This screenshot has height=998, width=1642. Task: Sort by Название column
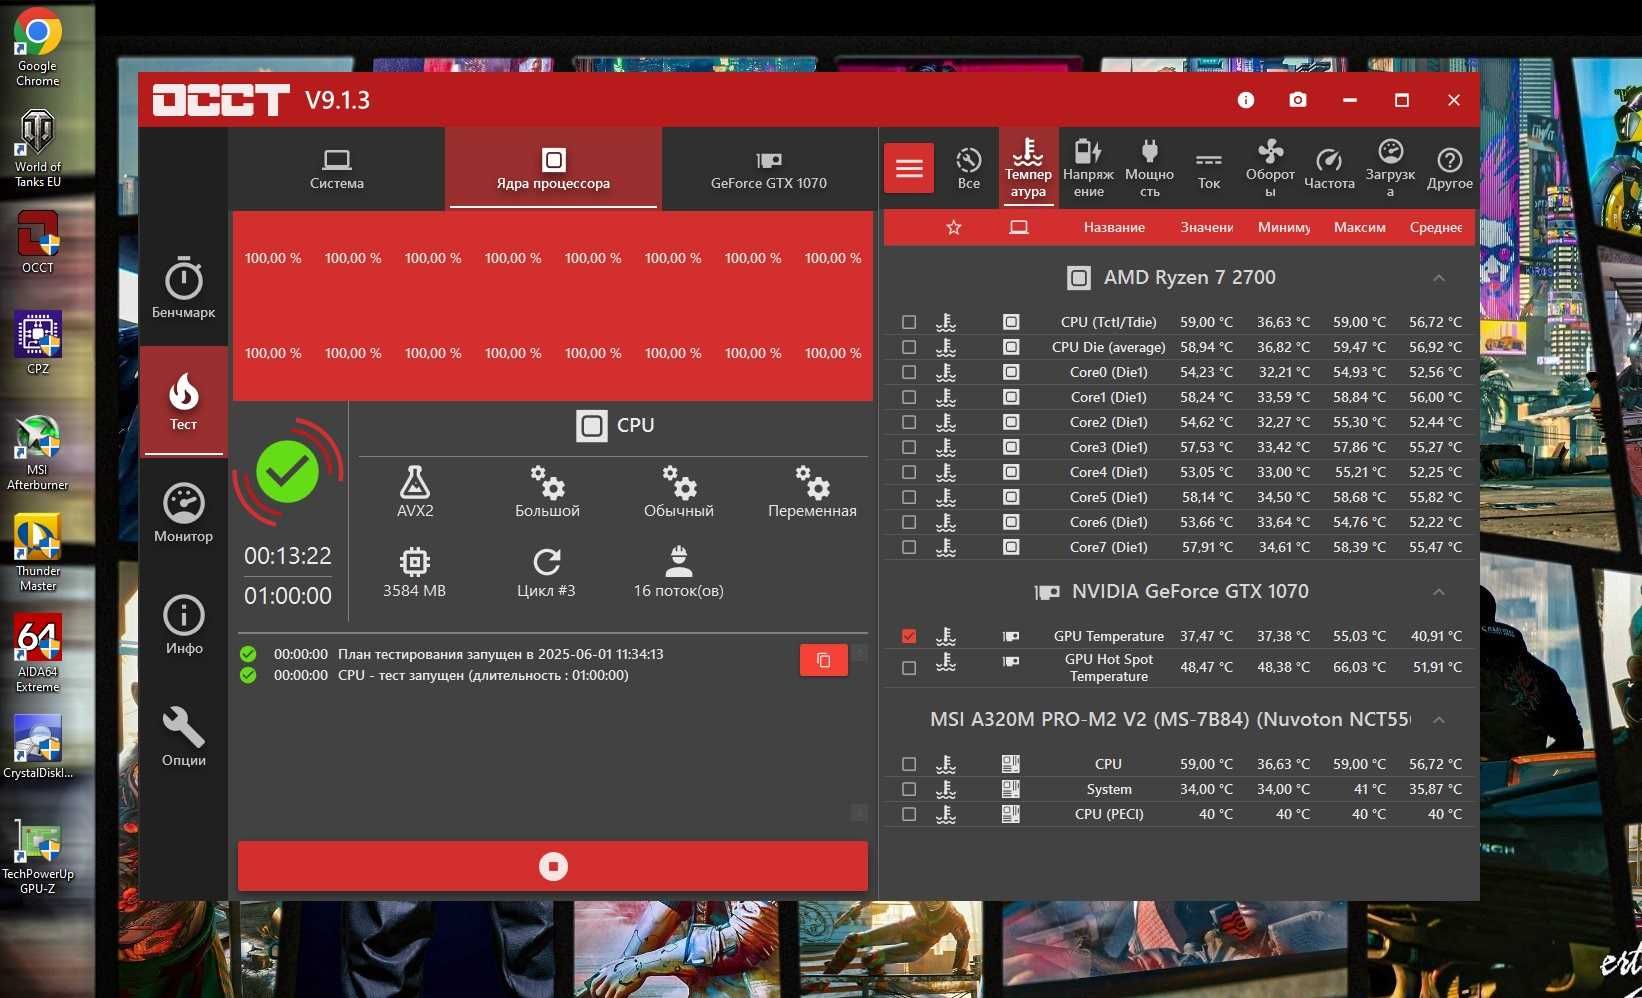pyautogui.click(x=1114, y=227)
